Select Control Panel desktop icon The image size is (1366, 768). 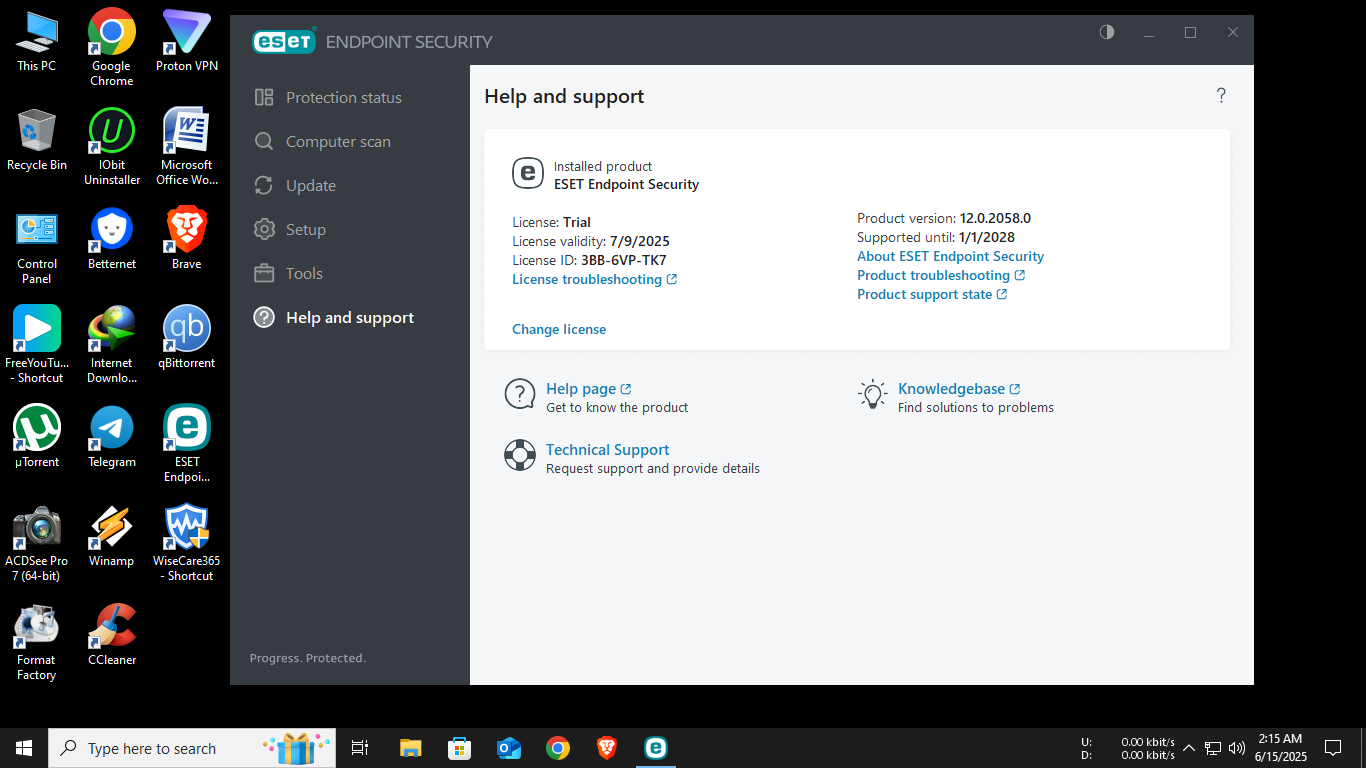[37, 246]
